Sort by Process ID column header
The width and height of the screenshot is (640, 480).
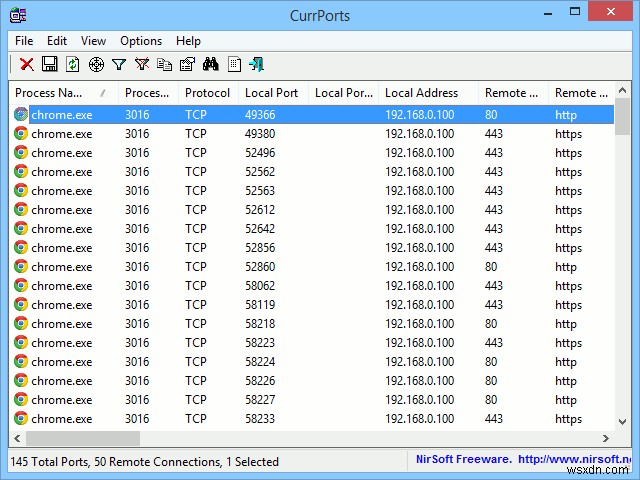[x=148, y=93]
